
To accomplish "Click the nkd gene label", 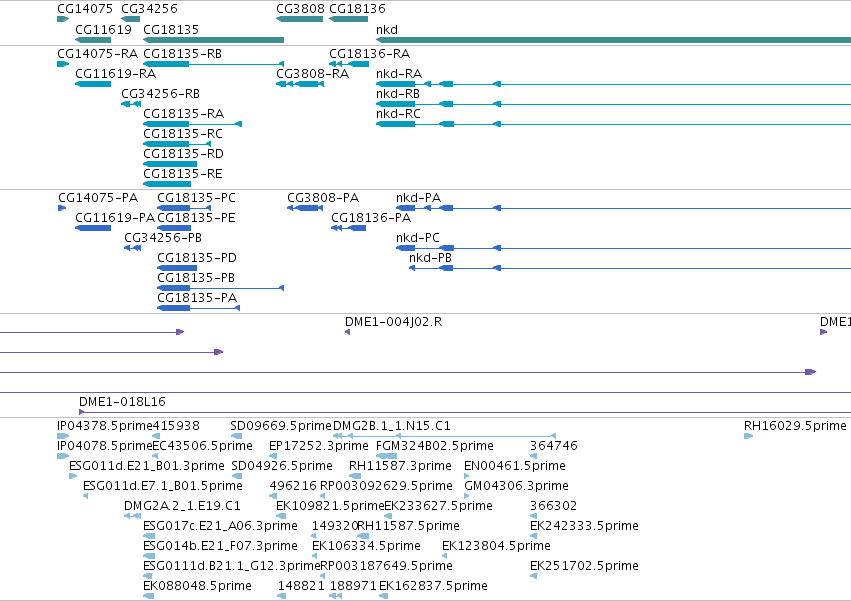I will pos(387,30).
